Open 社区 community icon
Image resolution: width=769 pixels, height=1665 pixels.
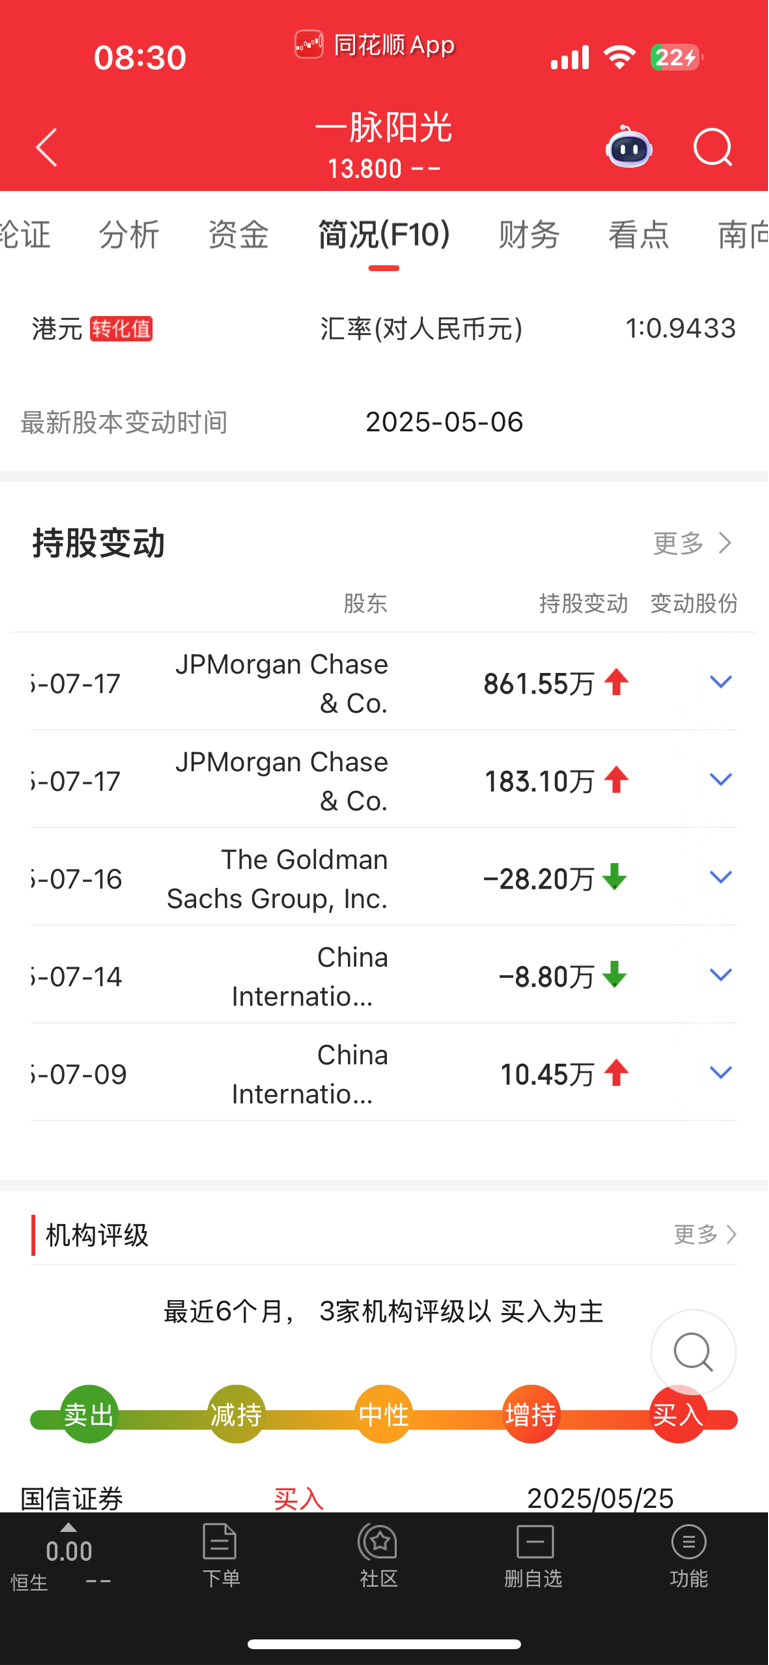[378, 1555]
